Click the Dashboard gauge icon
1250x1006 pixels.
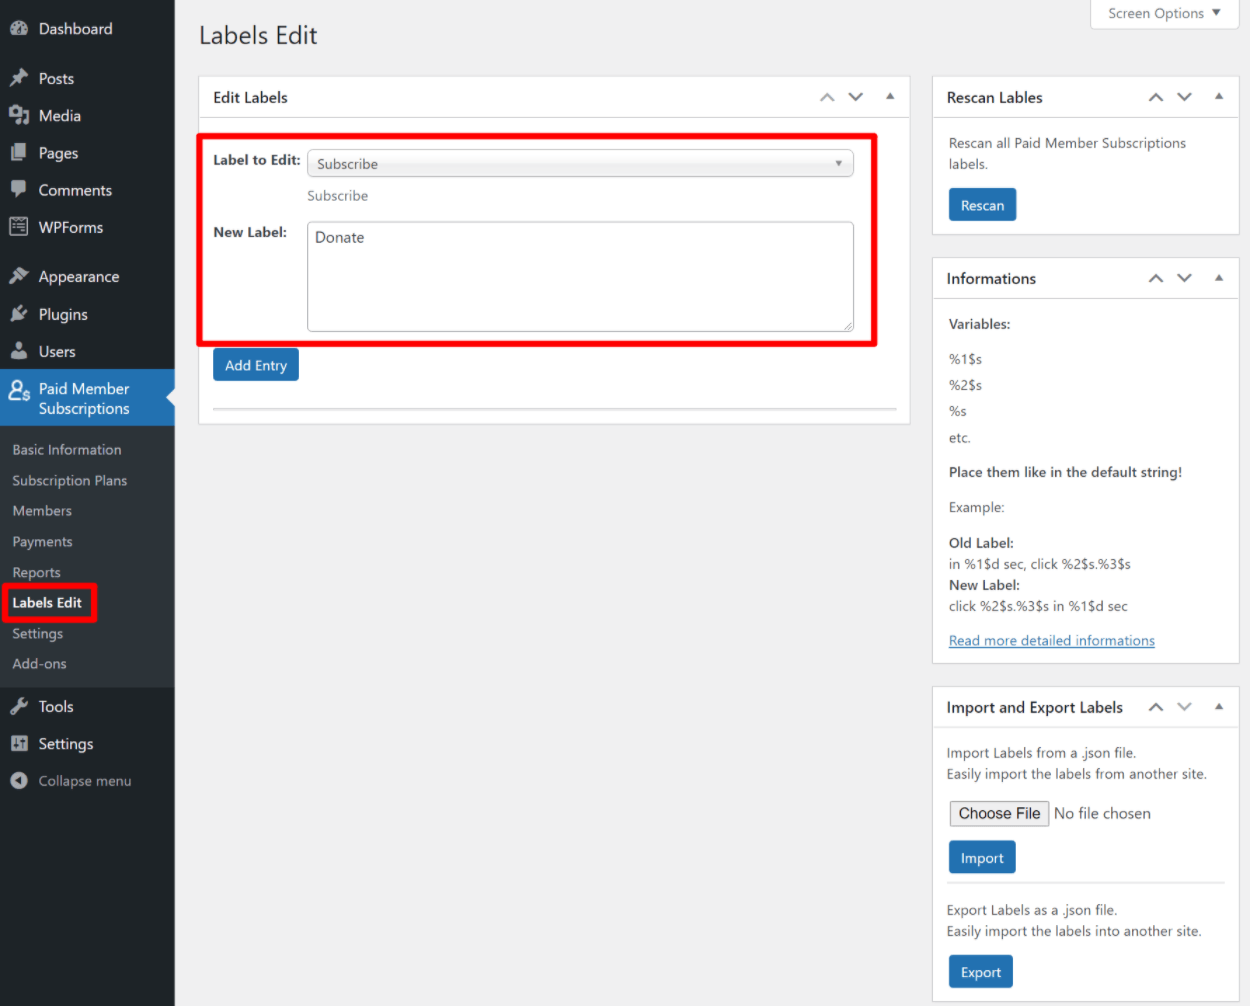[19, 29]
